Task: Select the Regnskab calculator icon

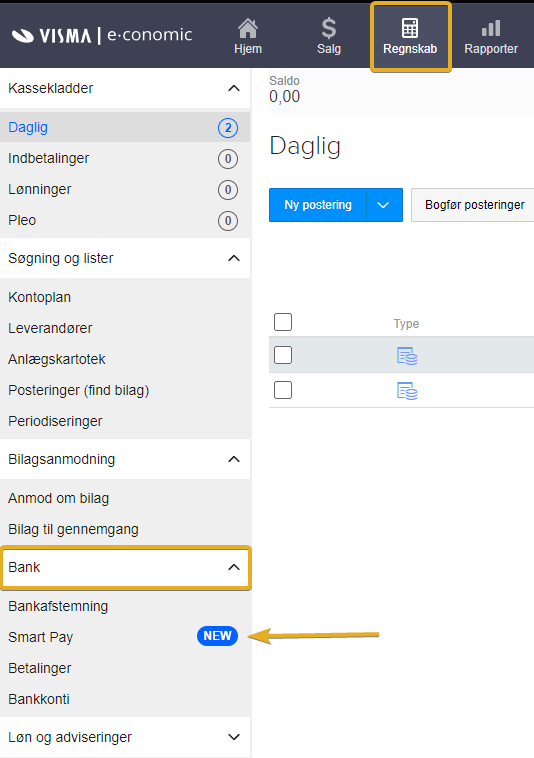Action: 410,28
